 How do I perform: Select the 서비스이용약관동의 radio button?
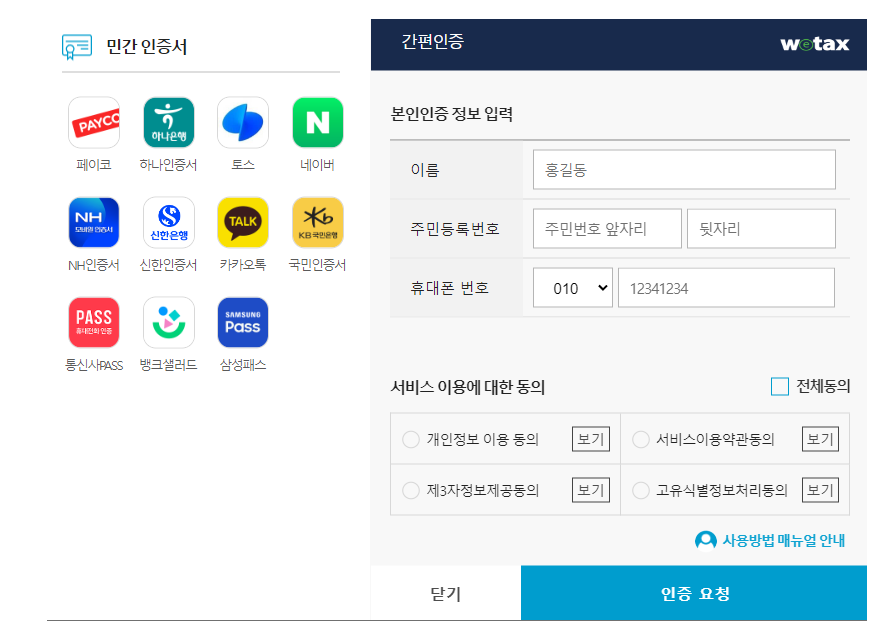point(640,439)
